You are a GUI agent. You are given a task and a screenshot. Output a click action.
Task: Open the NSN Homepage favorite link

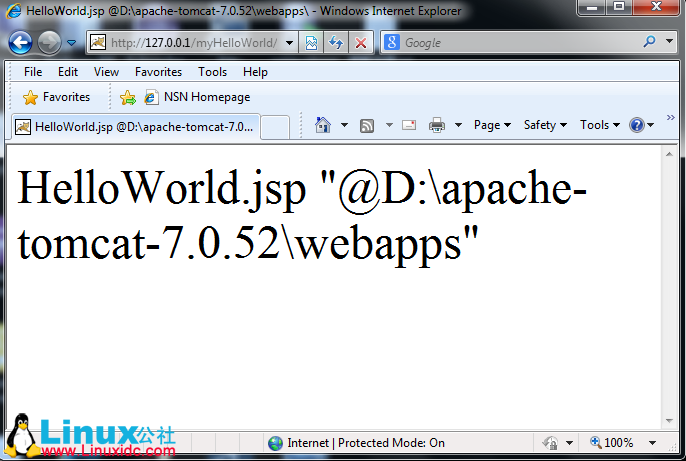197,97
